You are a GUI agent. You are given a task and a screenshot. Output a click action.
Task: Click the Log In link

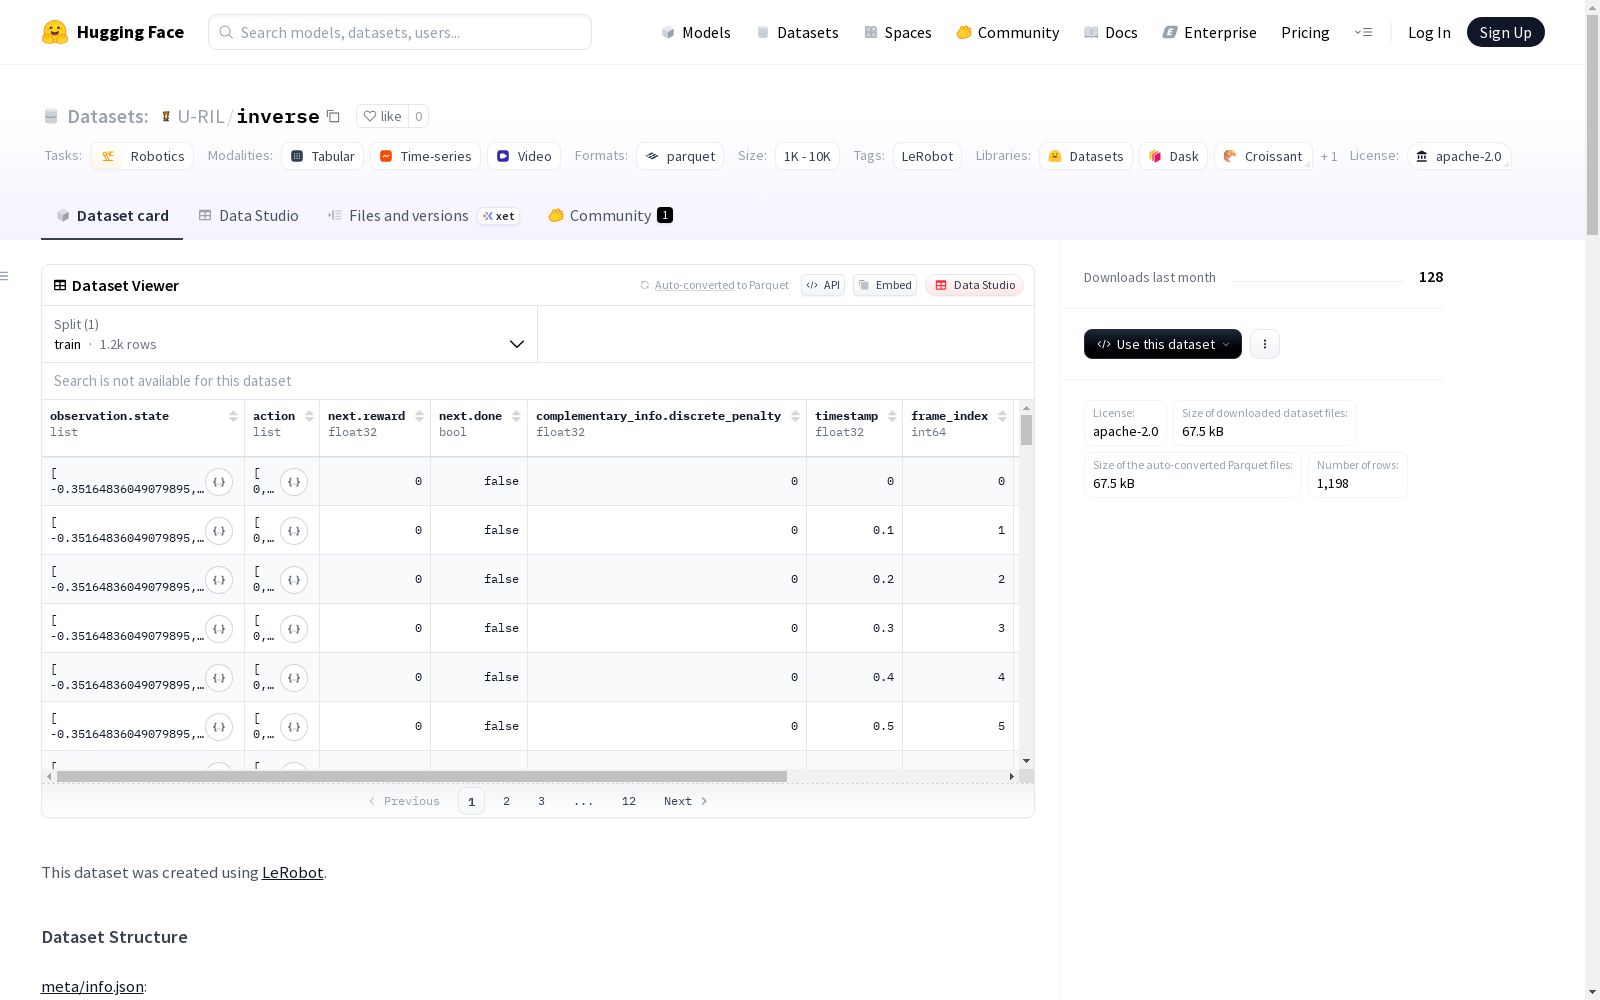[x=1429, y=32]
